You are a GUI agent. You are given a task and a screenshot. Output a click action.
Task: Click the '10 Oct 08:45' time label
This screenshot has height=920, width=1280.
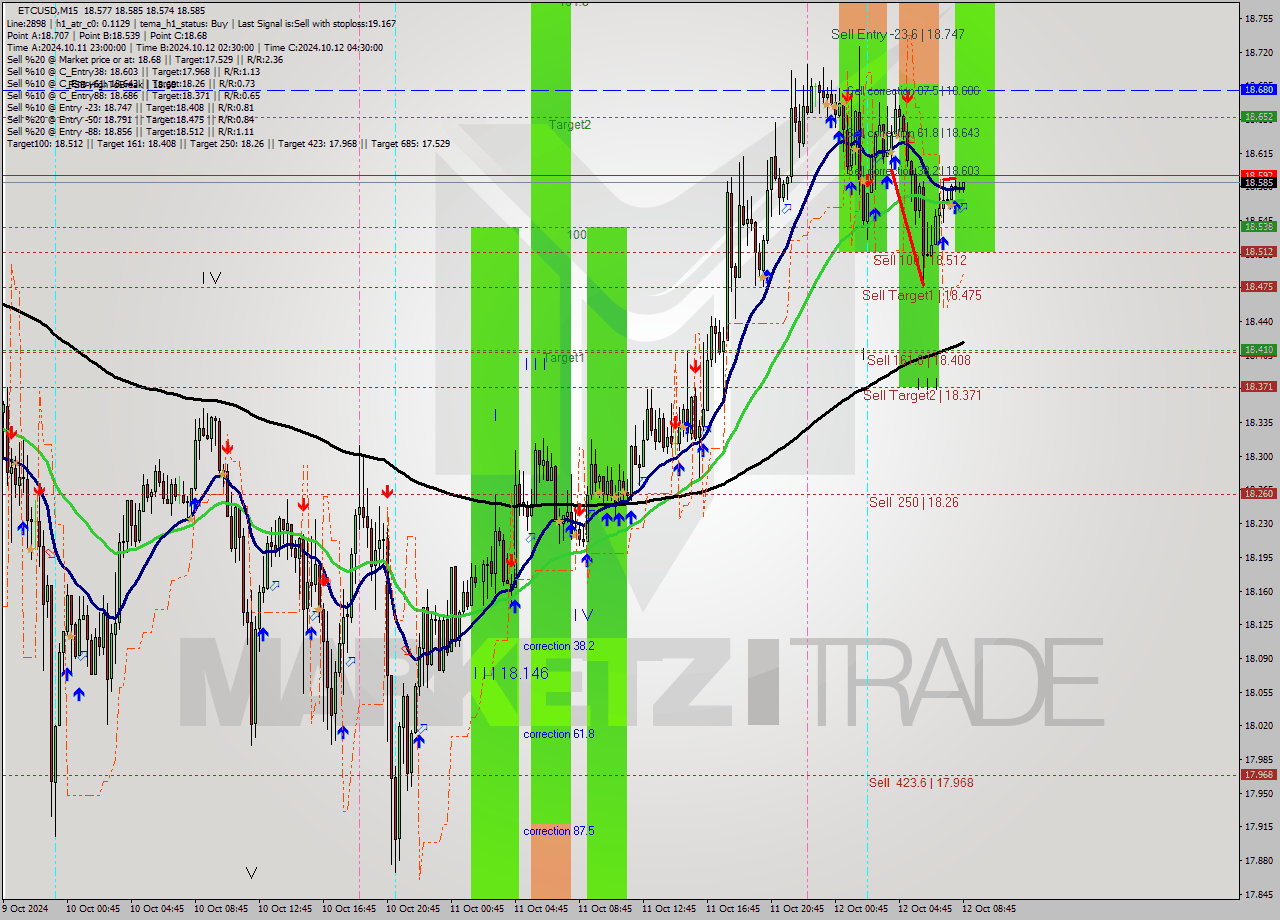pos(221,909)
